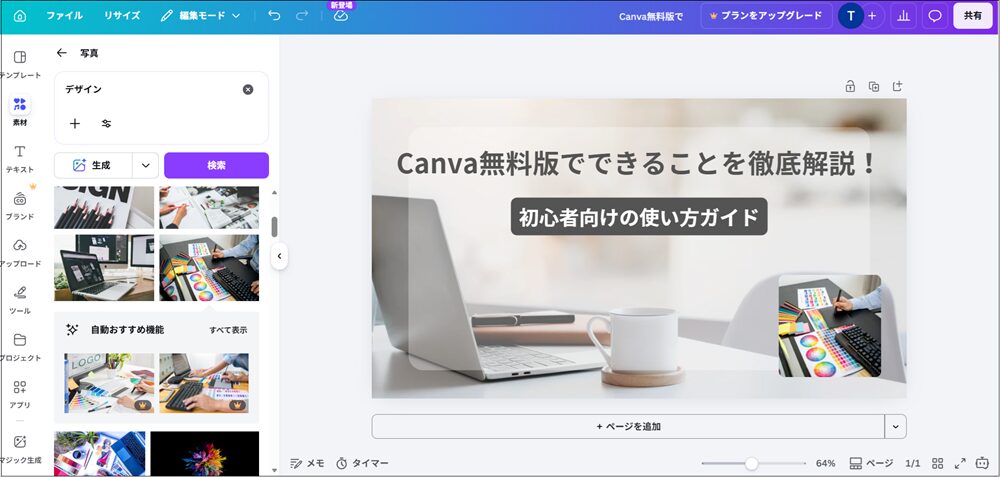The width and height of the screenshot is (1000, 477).
Task: Select the LOGO swatches premium photo
Action: 109,383
